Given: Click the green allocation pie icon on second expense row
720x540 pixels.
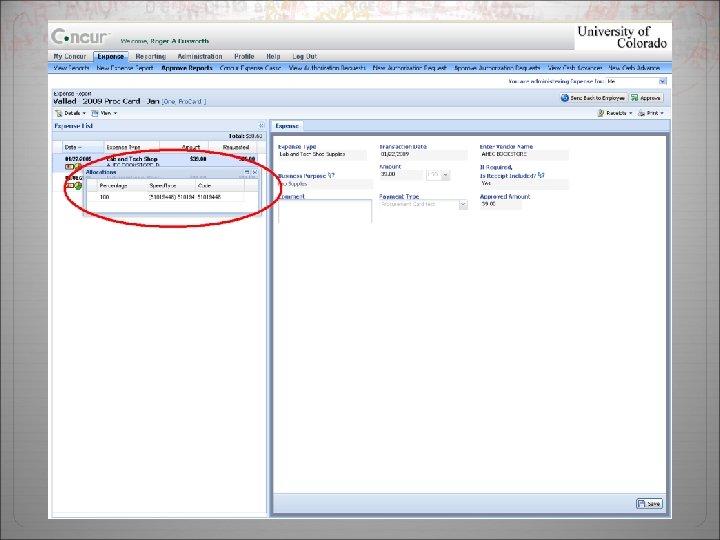Looking at the screenshot, I should click(79, 186).
